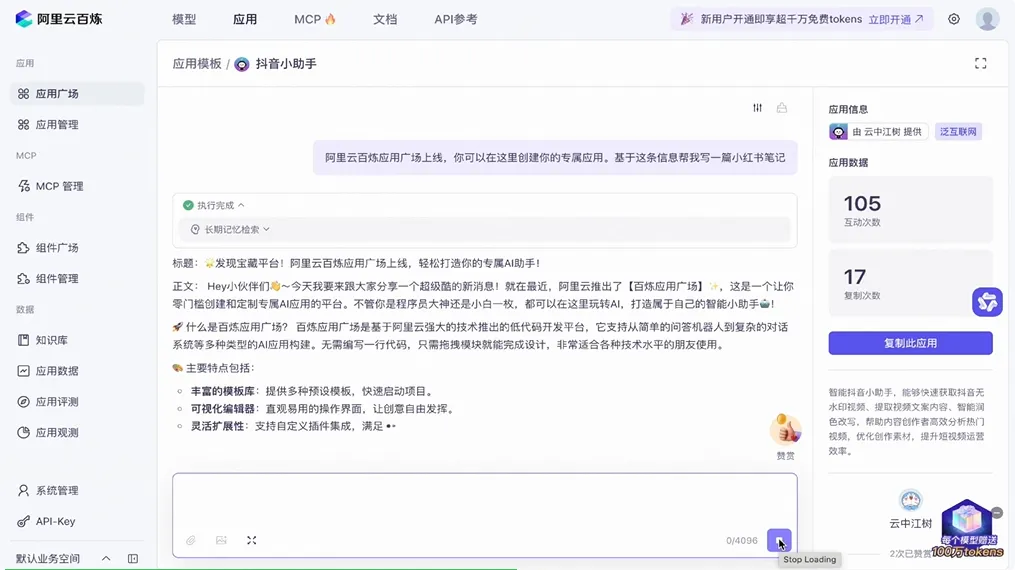Expand the input box with expand icon

[x=252, y=540]
